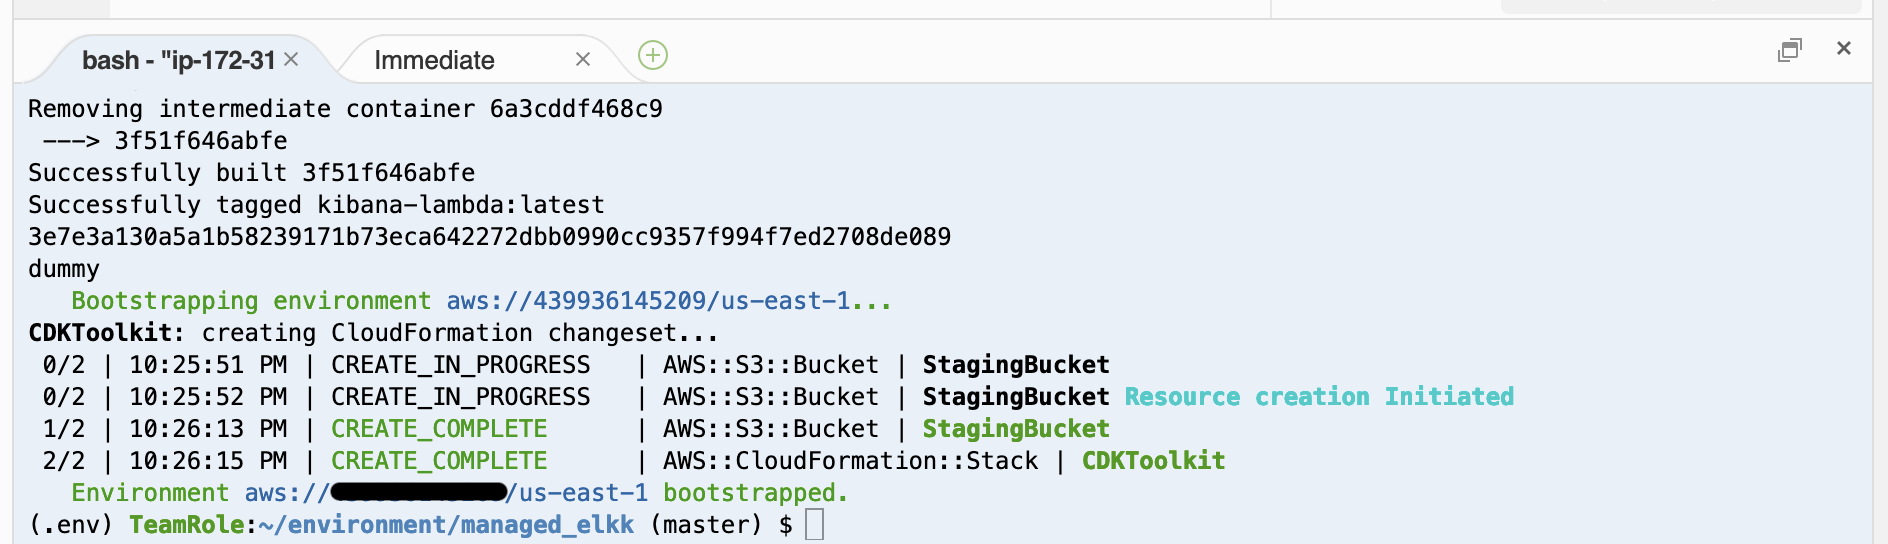Close the bash "ip-172-31" tab
Image resolution: width=1888 pixels, height=544 pixels.
291,59
